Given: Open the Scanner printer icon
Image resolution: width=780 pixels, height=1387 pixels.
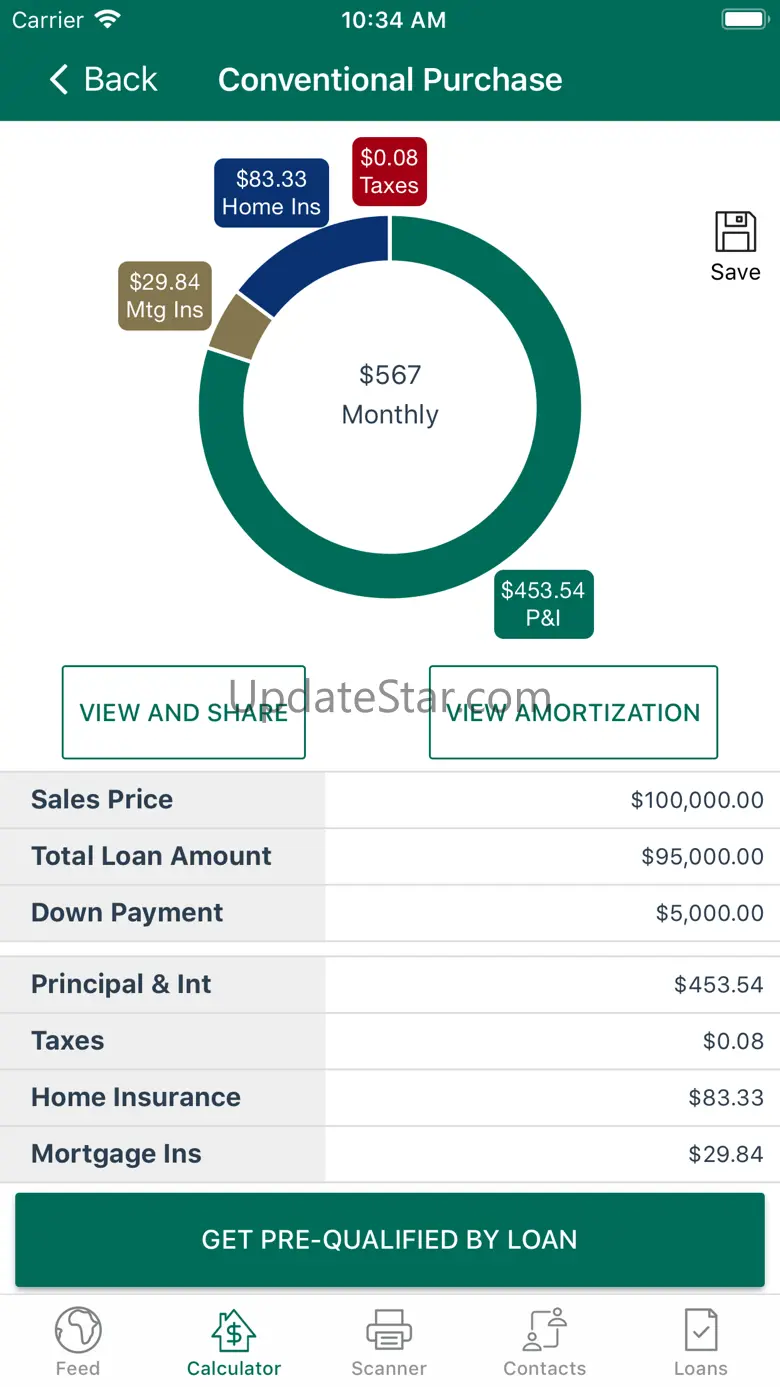Looking at the screenshot, I should pos(389,1331).
